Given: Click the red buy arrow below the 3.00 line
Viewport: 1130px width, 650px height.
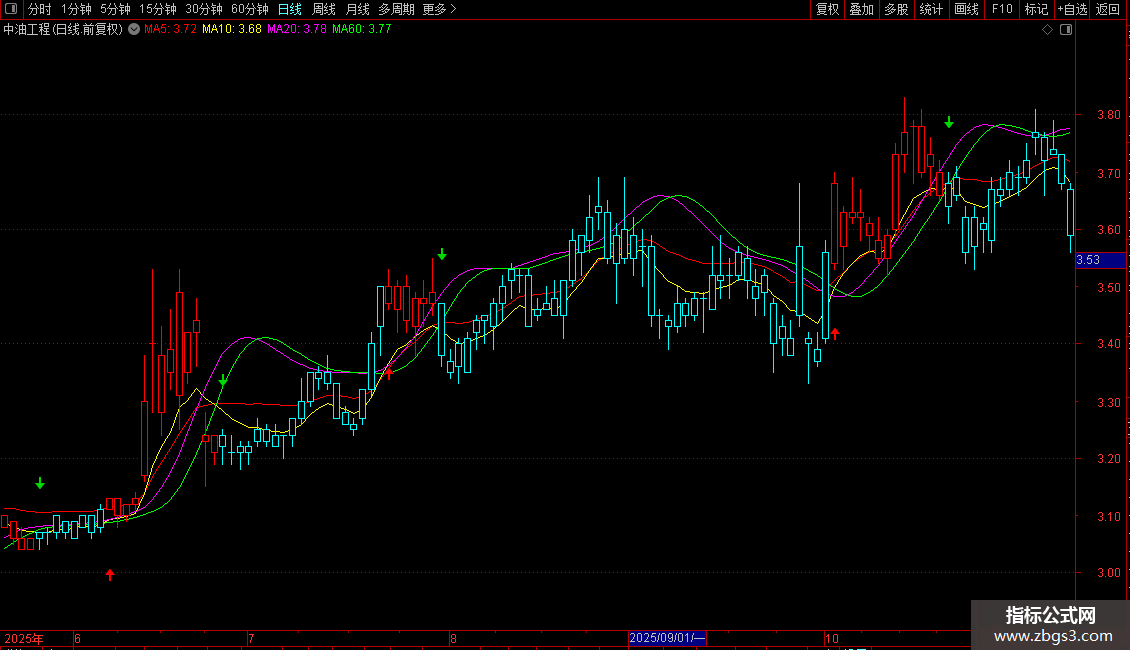Looking at the screenshot, I should (110, 574).
